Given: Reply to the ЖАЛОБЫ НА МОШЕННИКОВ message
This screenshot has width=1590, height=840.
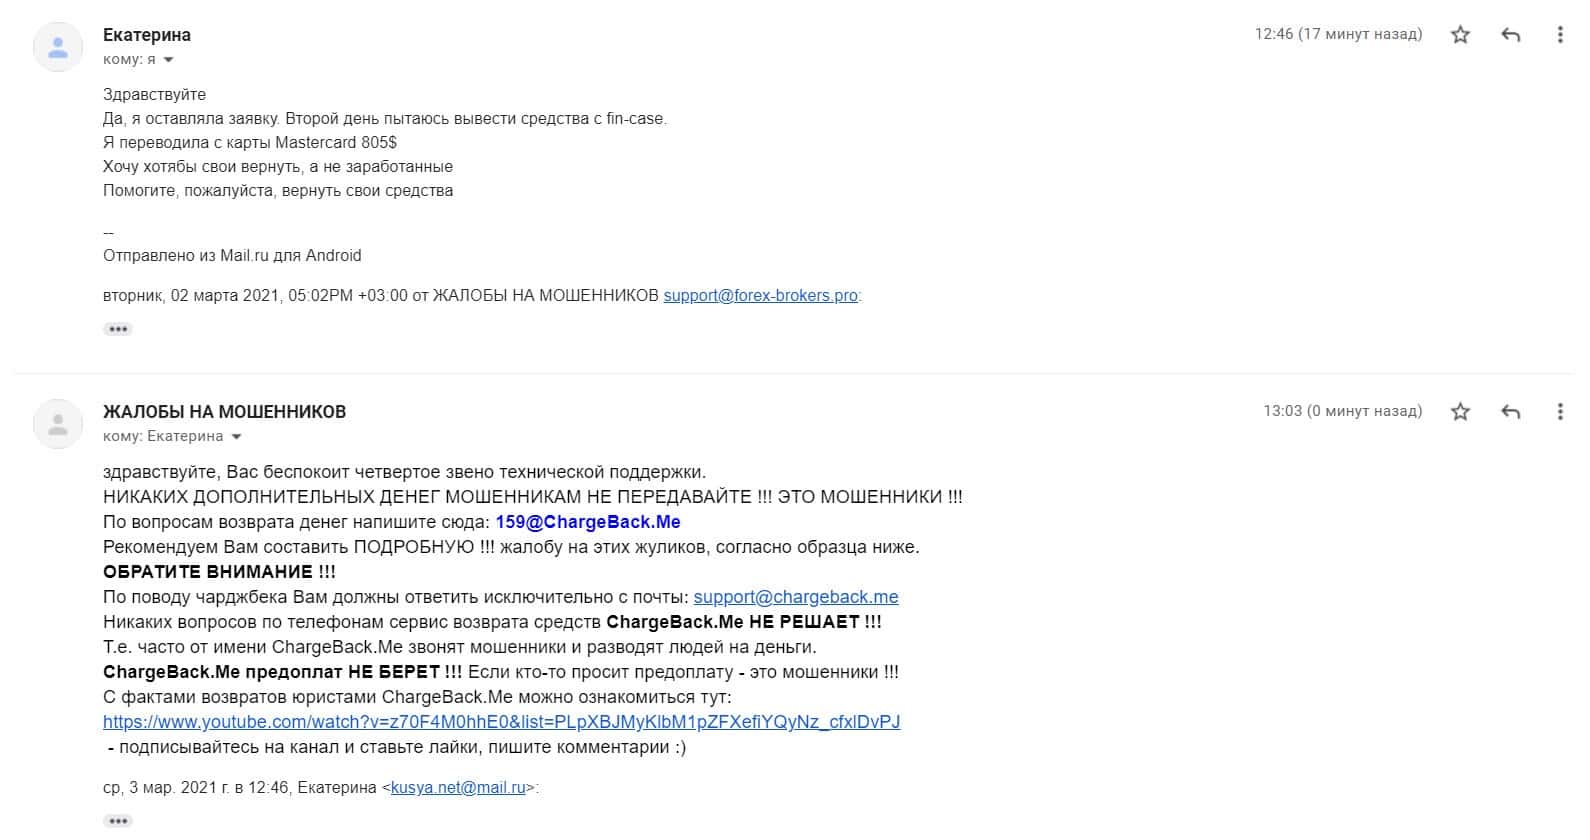Looking at the screenshot, I should [x=1511, y=412].
